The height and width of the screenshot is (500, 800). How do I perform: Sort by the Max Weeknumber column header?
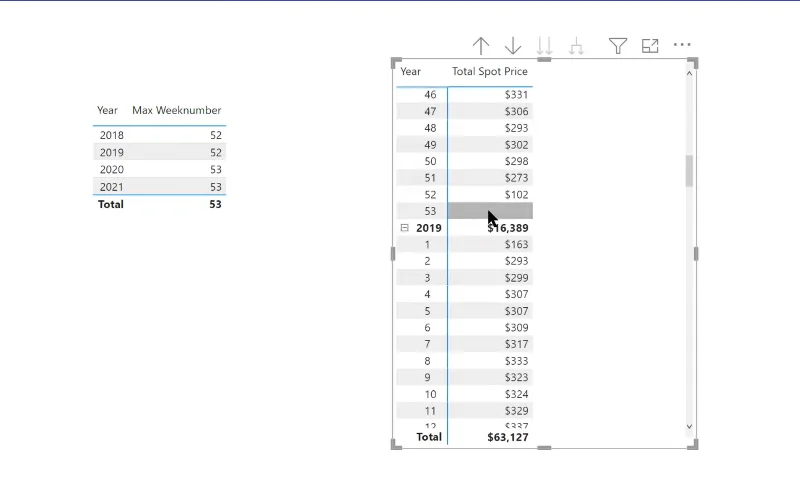(x=177, y=110)
